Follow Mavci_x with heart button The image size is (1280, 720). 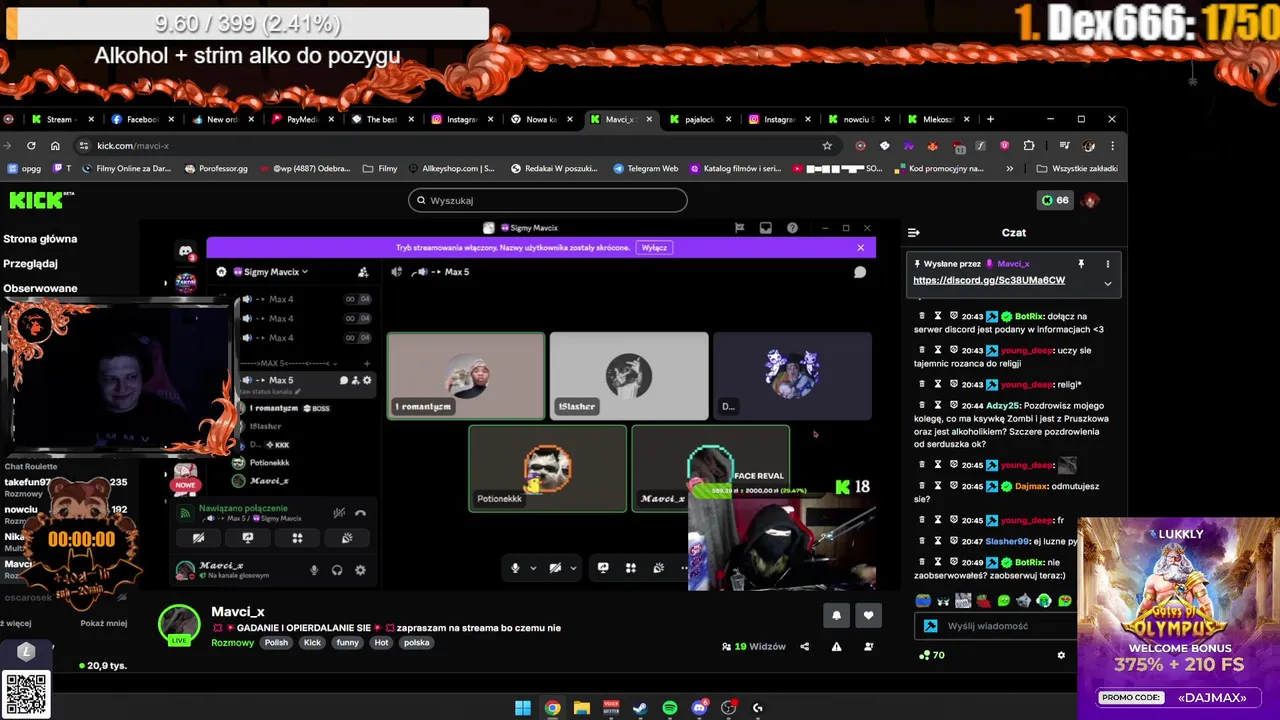pos(868,615)
